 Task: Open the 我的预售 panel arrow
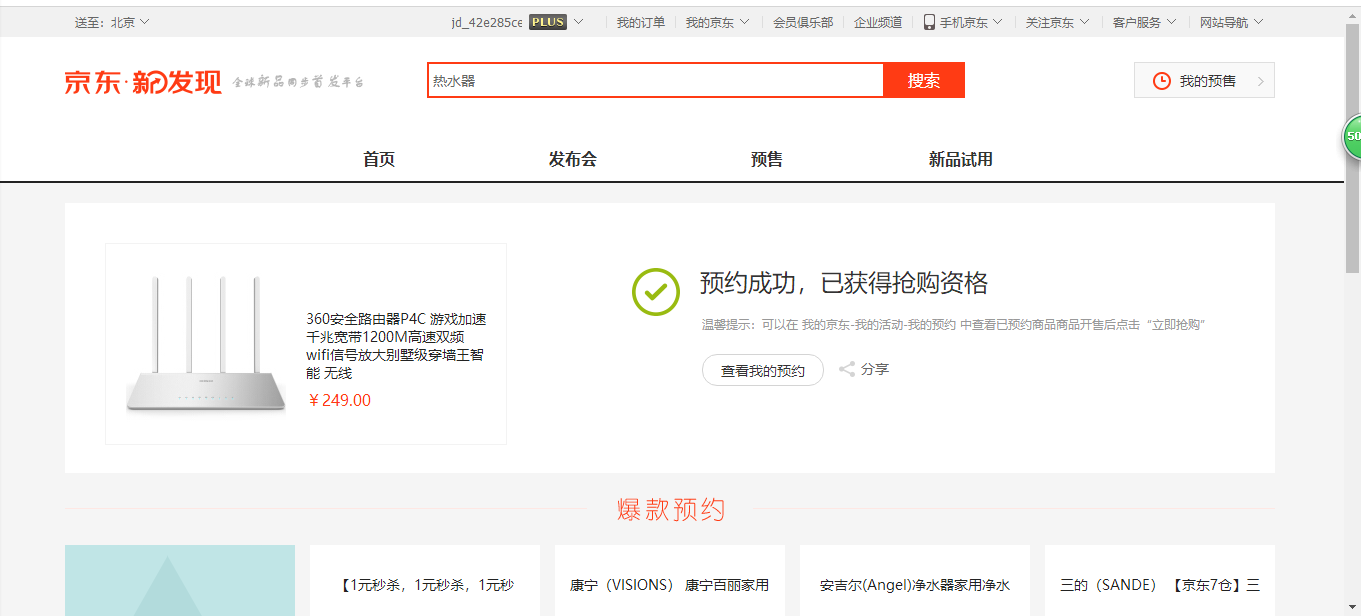click(x=1261, y=81)
